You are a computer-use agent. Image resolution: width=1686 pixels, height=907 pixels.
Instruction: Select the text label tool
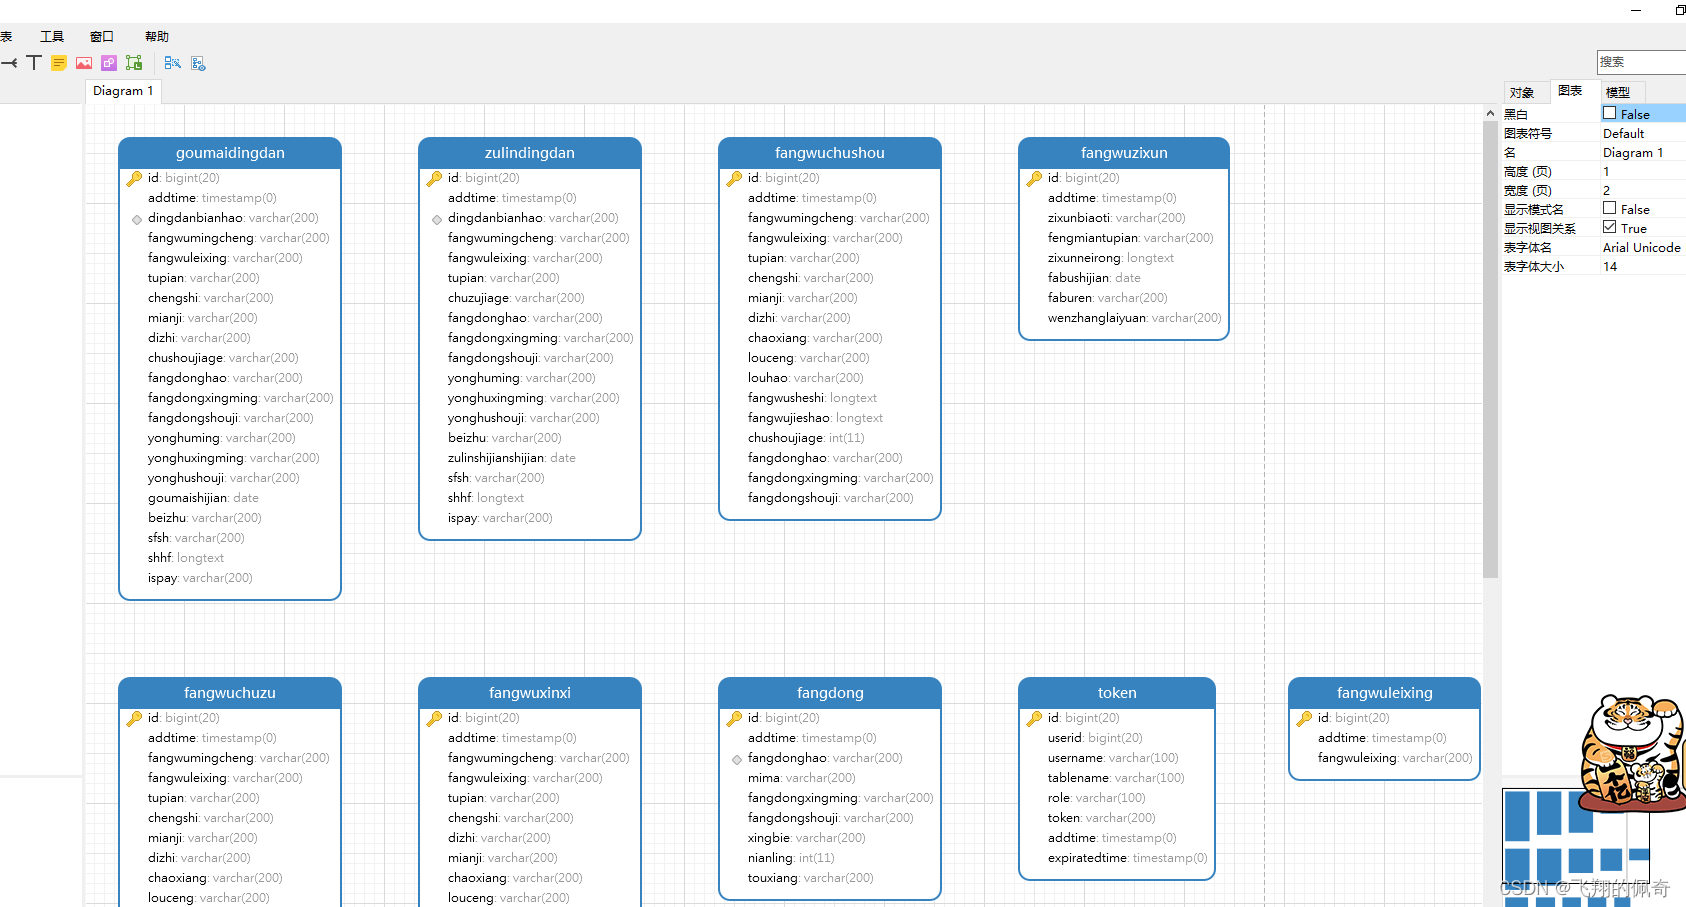click(34, 63)
